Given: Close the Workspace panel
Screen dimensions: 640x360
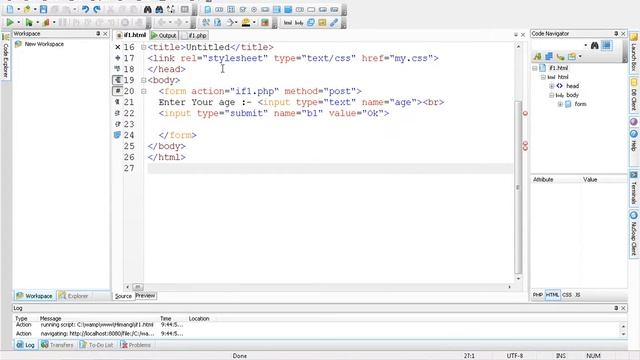Looking at the screenshot, I should (105, 33).
